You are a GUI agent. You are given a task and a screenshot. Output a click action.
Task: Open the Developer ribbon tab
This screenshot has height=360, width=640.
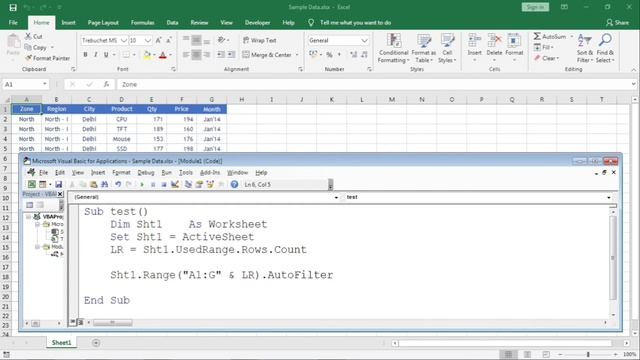257,23
